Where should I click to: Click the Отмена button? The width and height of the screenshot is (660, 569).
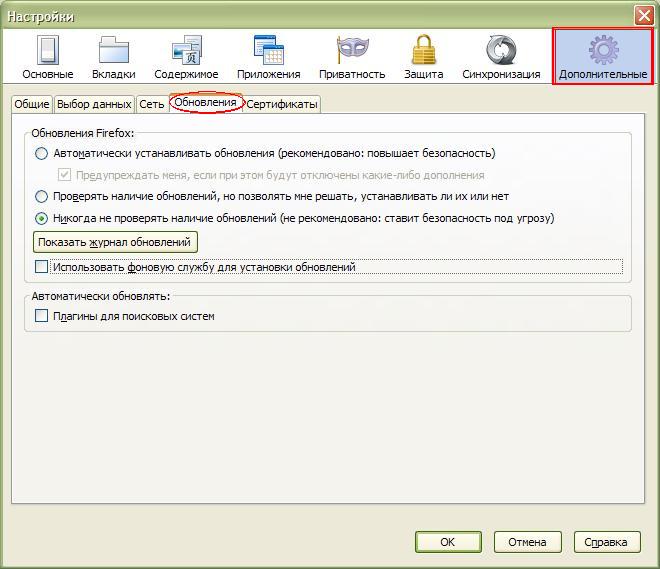coord(527,542)
